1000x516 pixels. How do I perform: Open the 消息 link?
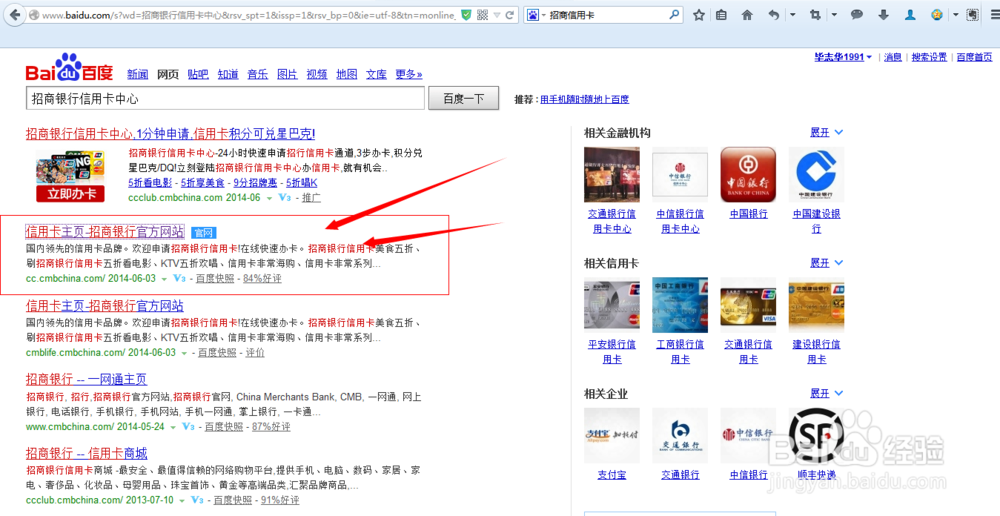coord(893,57)
